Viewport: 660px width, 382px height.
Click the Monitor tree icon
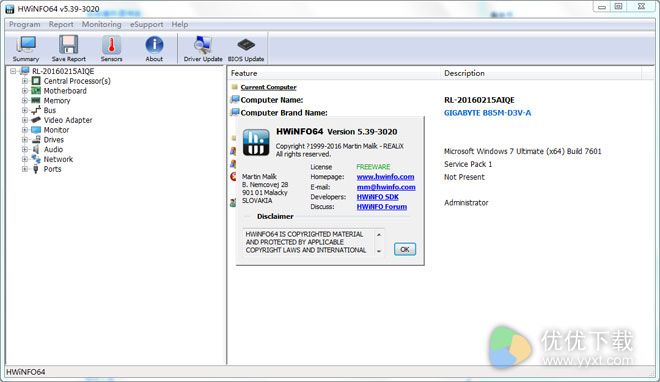click(36, 130)
